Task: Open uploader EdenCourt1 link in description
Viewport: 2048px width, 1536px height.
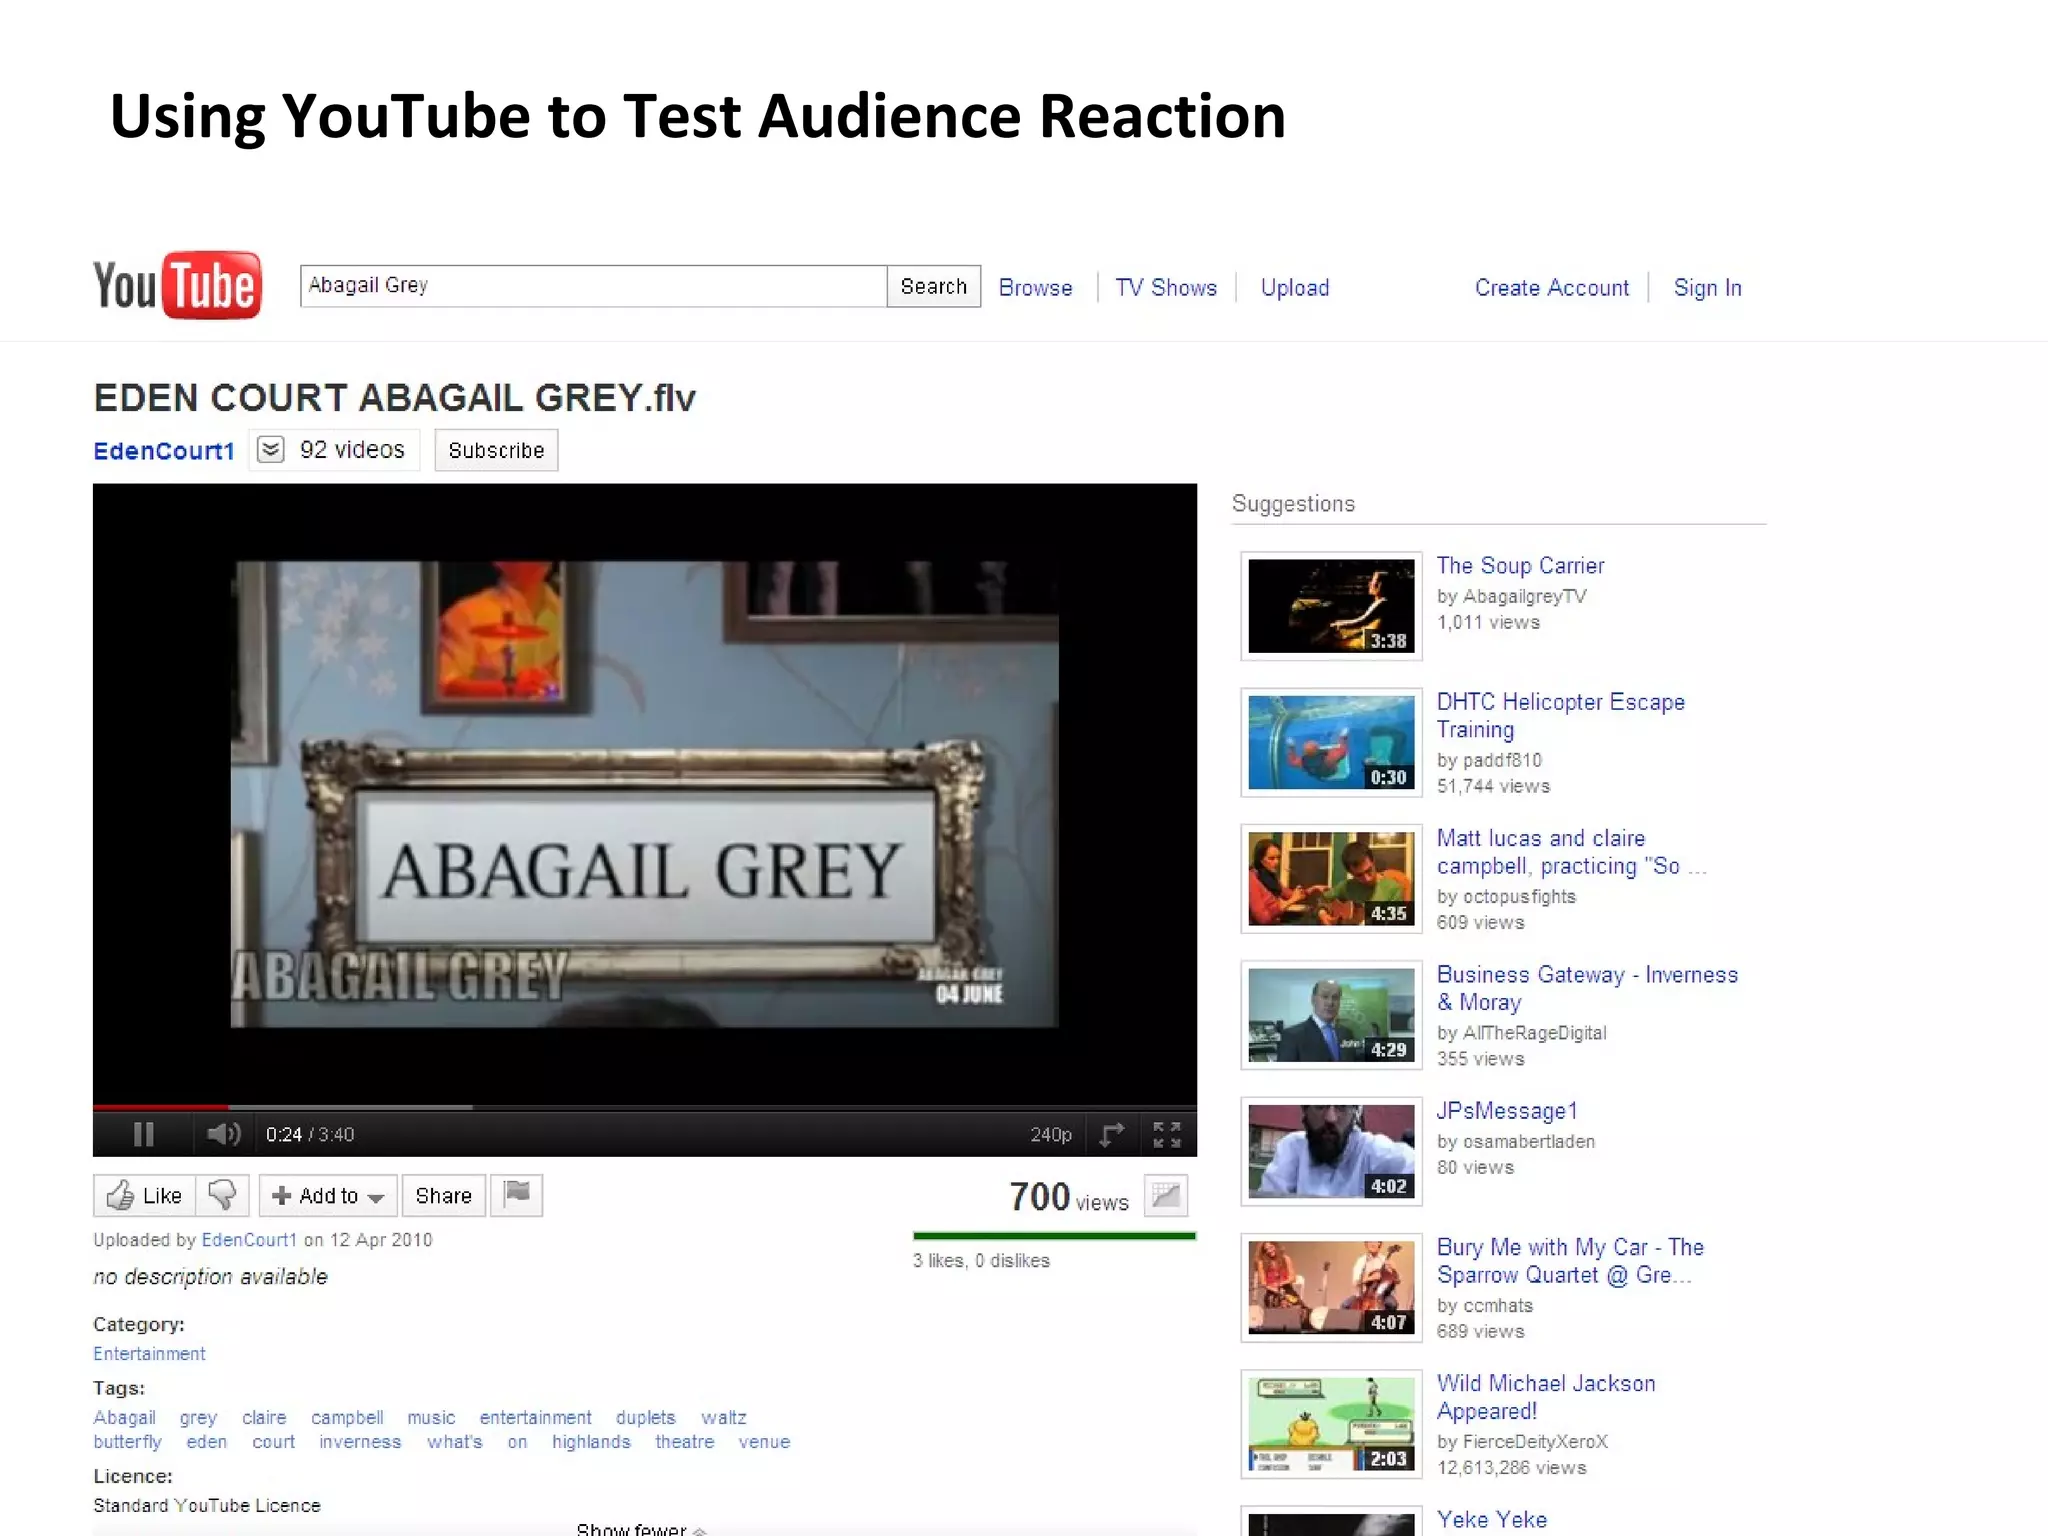Action: 249,1240
